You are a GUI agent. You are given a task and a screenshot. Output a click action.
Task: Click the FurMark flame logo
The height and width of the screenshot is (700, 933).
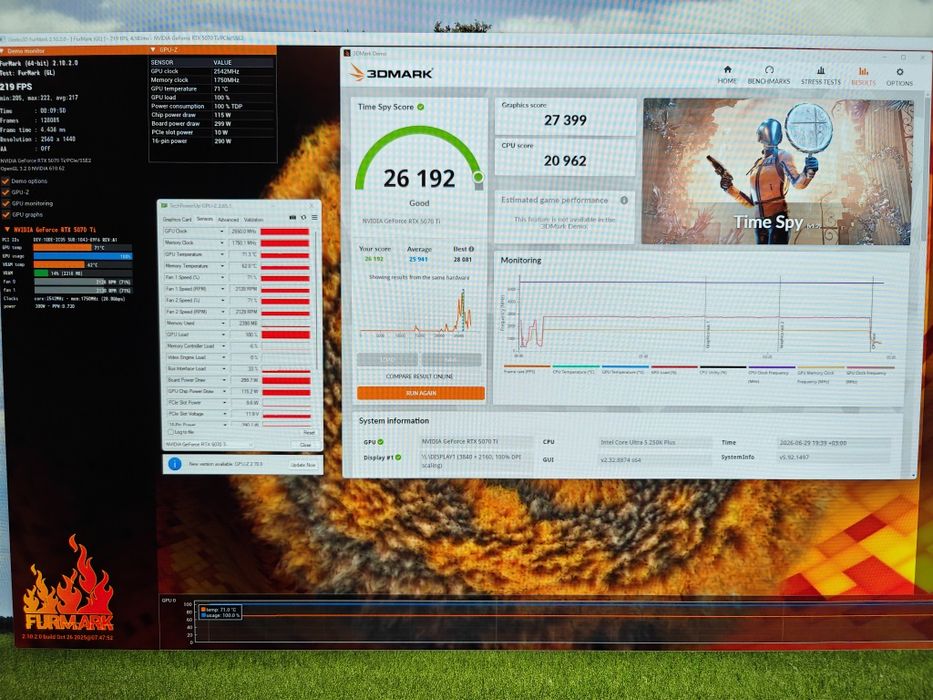pyautogui.click(x=68, y=583)
